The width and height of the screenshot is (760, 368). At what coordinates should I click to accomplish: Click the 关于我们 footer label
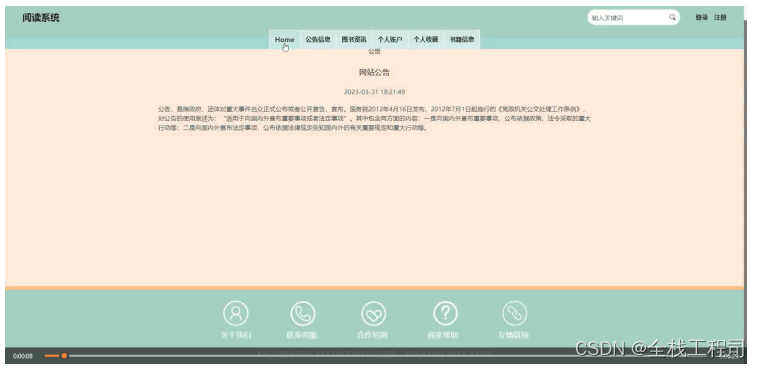pyautogui.click(x=236, y=335)
